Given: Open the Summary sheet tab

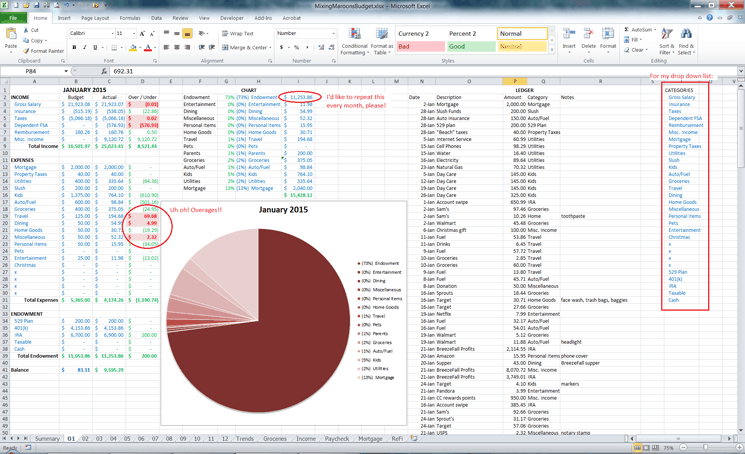Looking at the screenshot, I should coord(47,439).
